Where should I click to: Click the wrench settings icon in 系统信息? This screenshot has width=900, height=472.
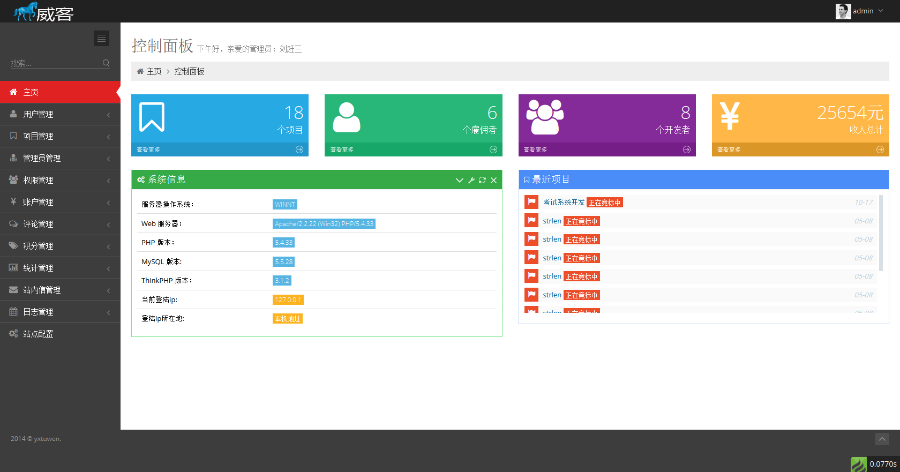coord(471,180)
